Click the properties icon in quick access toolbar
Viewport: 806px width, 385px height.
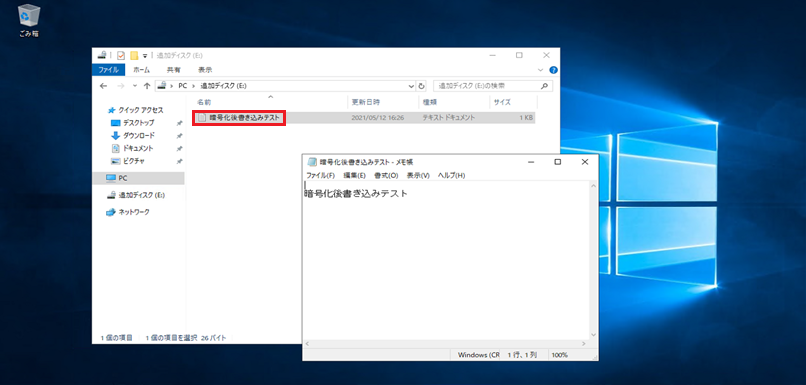121,55
